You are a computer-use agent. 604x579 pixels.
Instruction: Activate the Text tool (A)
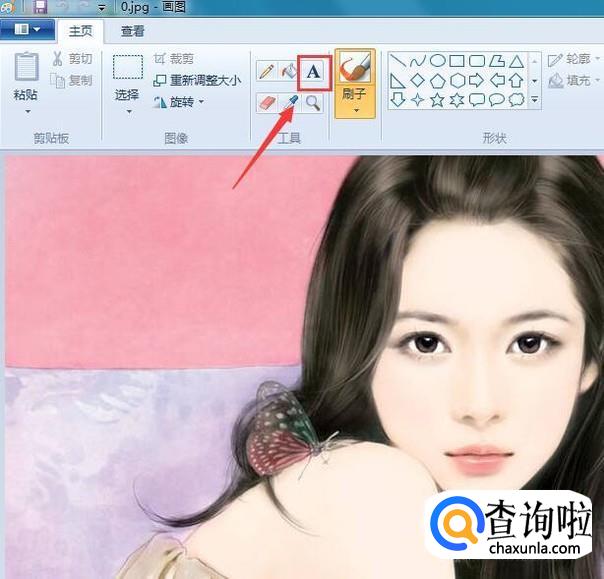[x=314, y=72]
